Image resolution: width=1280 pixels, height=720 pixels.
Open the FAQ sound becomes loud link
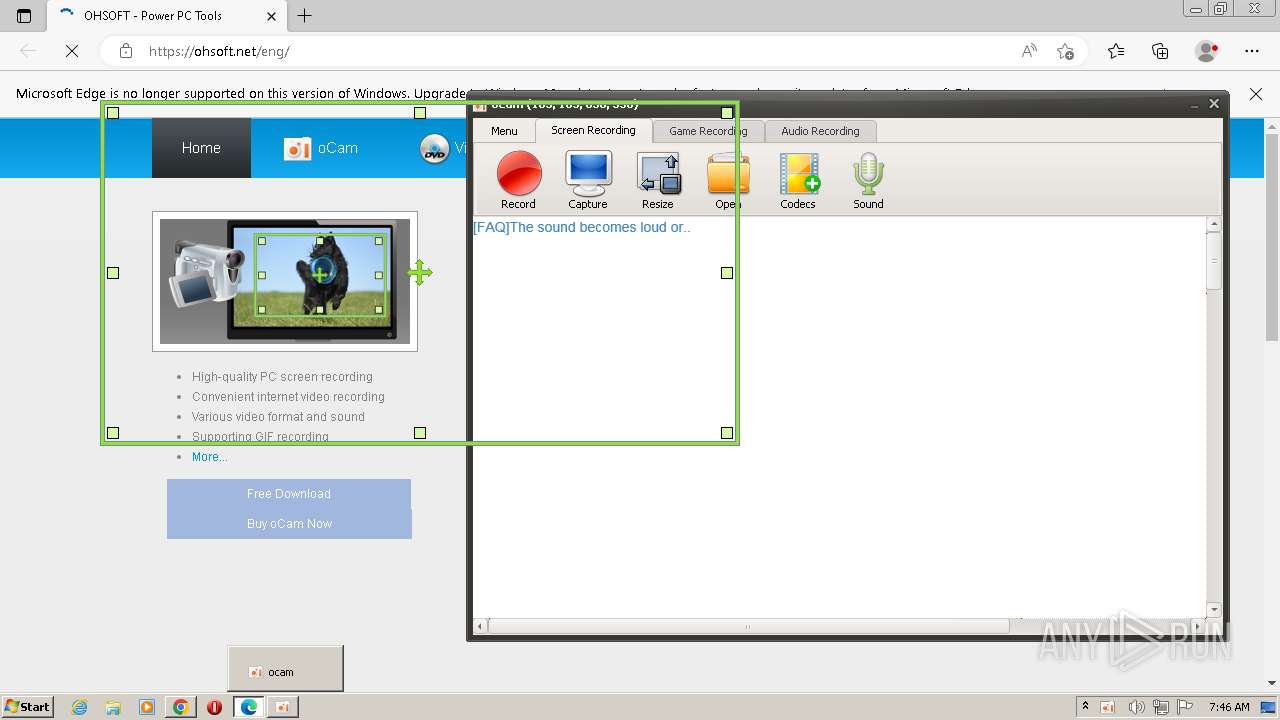tap(581, 227)
